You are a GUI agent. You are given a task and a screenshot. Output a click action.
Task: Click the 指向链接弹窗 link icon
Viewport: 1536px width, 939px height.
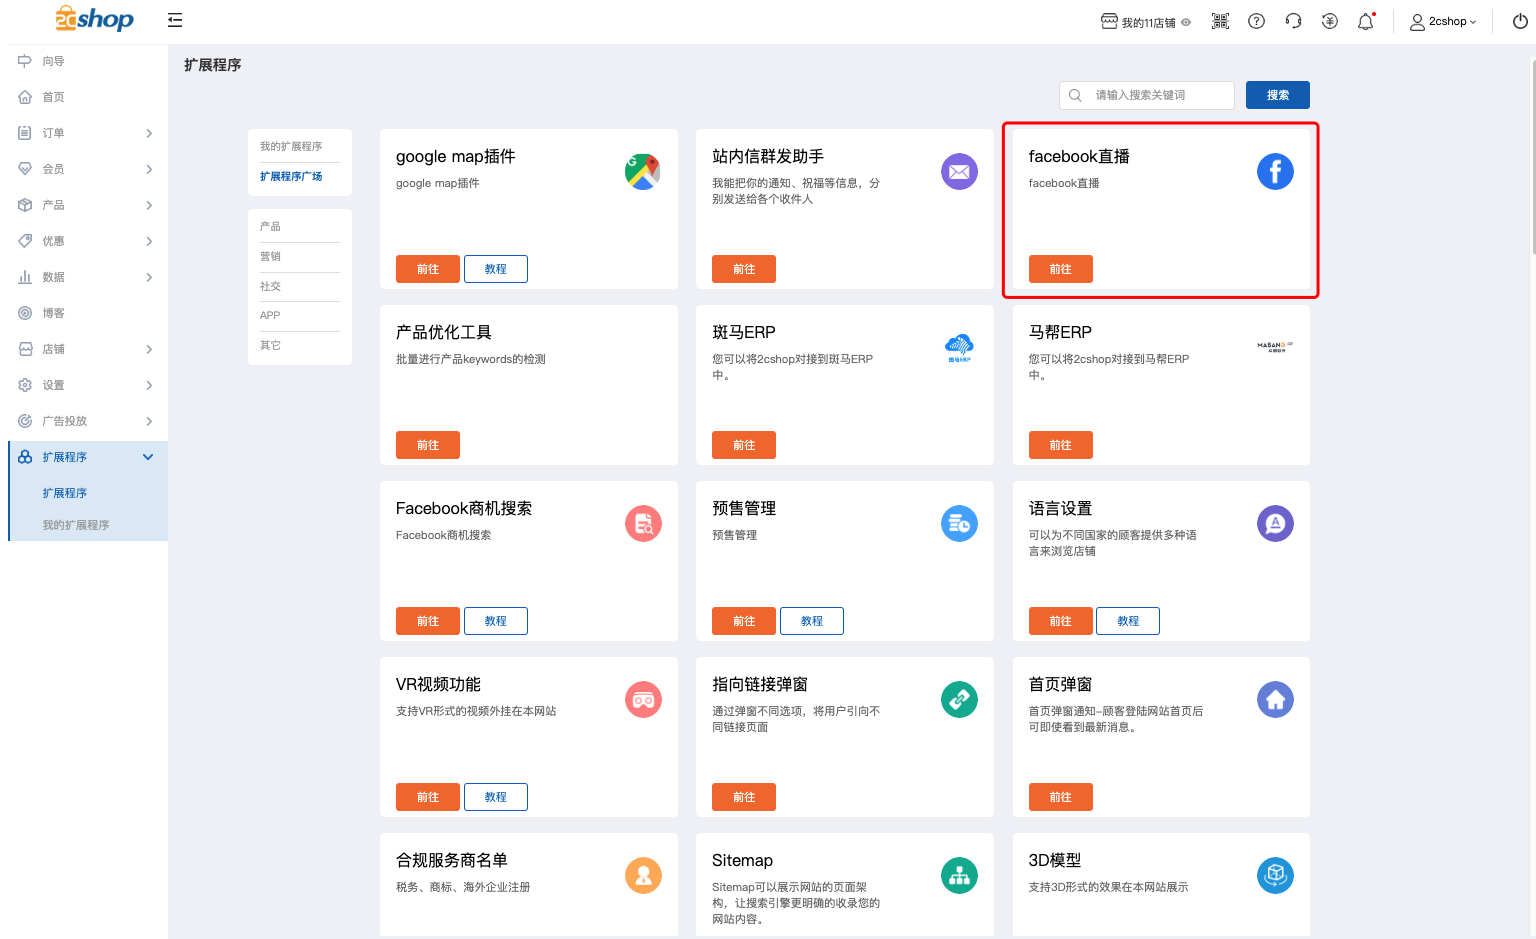(959, 700)
